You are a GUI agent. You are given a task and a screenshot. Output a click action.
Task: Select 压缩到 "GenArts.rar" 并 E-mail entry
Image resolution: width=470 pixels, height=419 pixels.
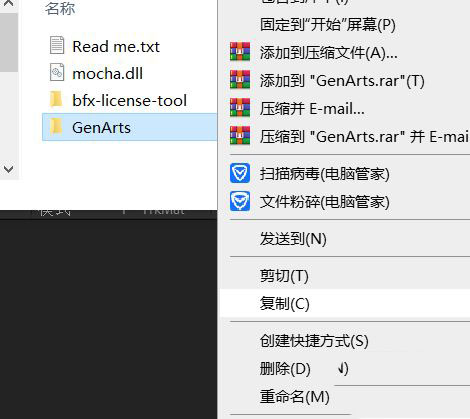[x=345, y=136]
